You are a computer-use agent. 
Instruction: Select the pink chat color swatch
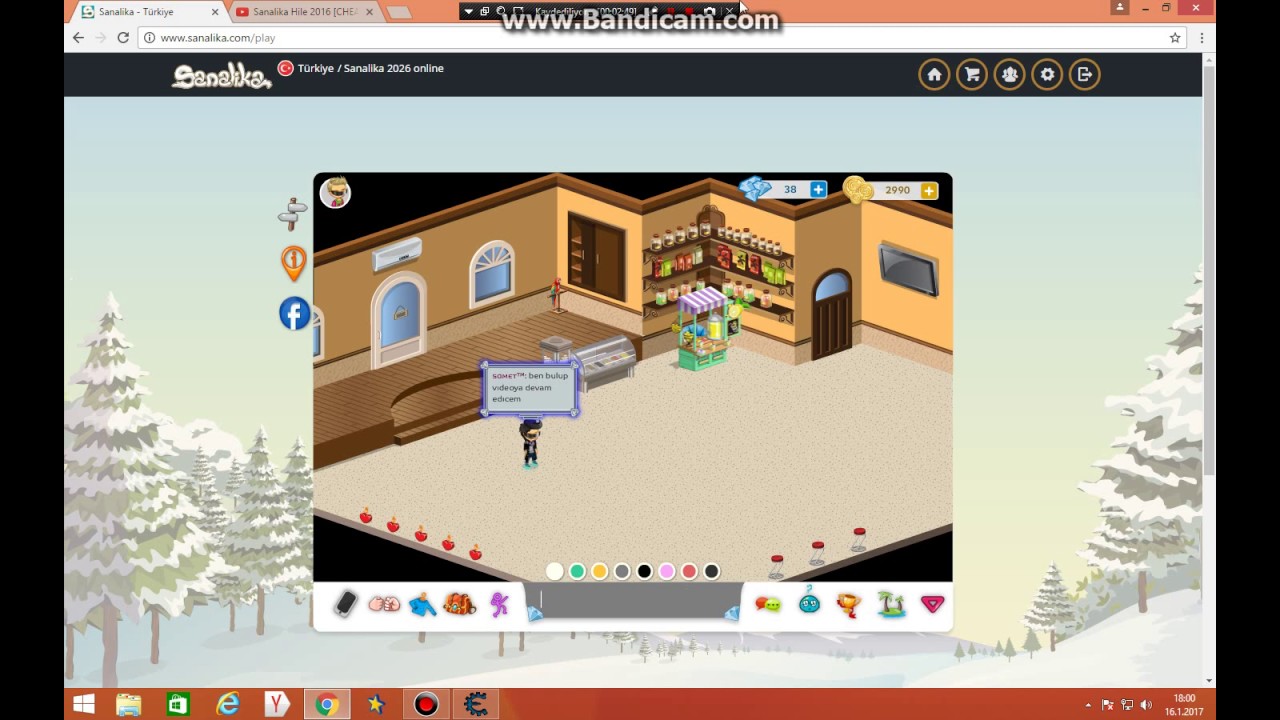[667, 571]
